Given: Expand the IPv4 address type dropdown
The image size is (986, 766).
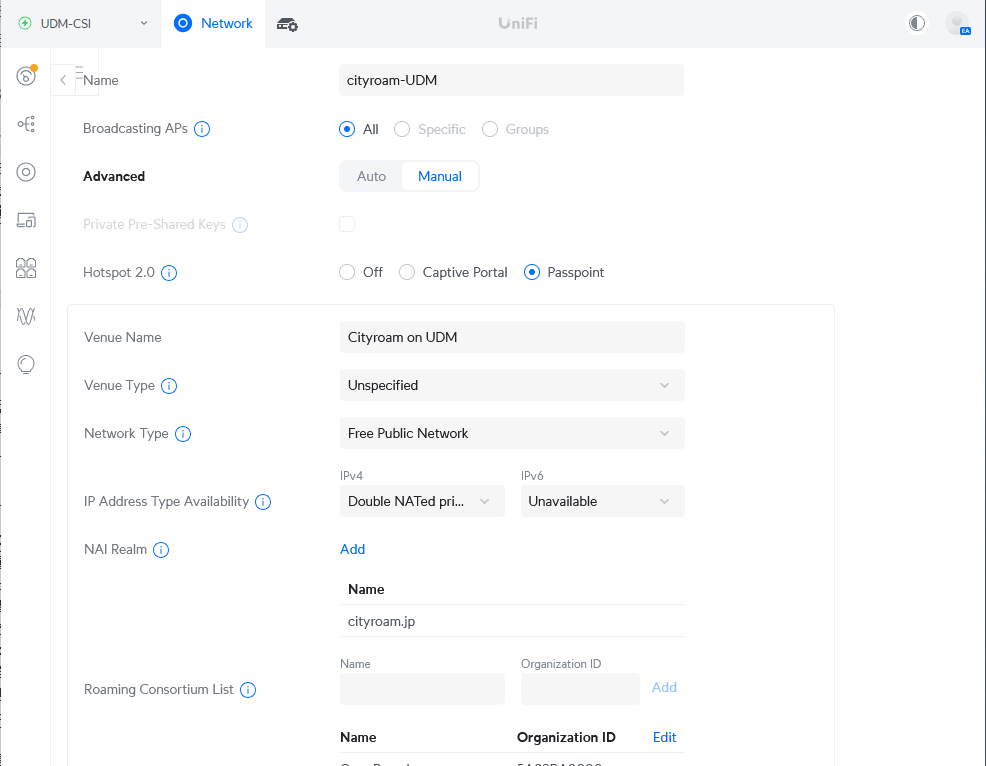Looking at the screenshot, I should click(421, 501).
